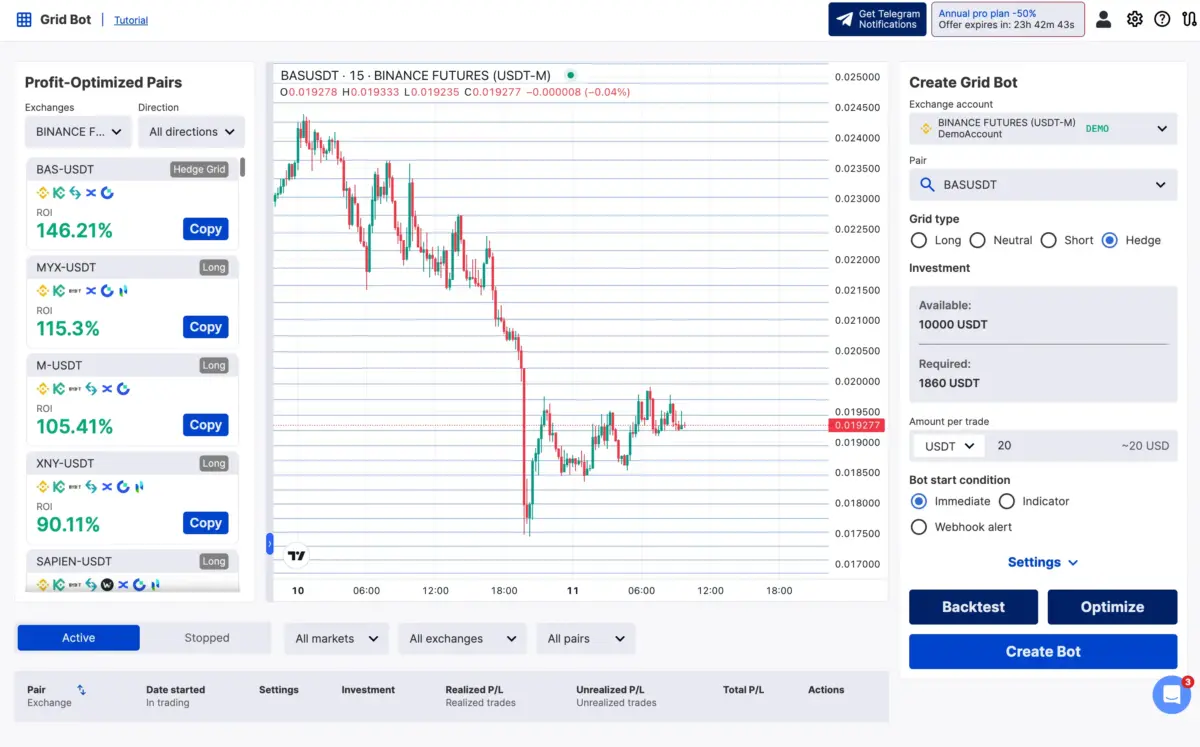Click Bybit icon in MYX-USDT card

(75, 290)
